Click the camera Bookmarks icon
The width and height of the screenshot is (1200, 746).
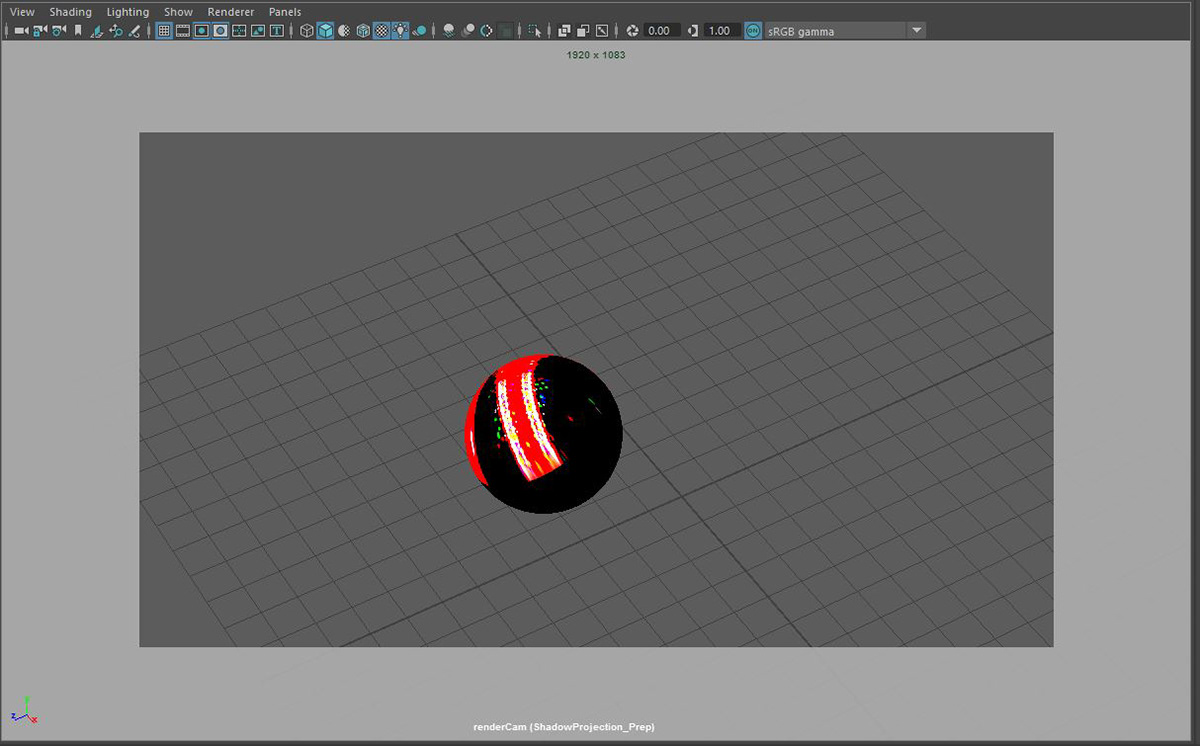[78, 31]
